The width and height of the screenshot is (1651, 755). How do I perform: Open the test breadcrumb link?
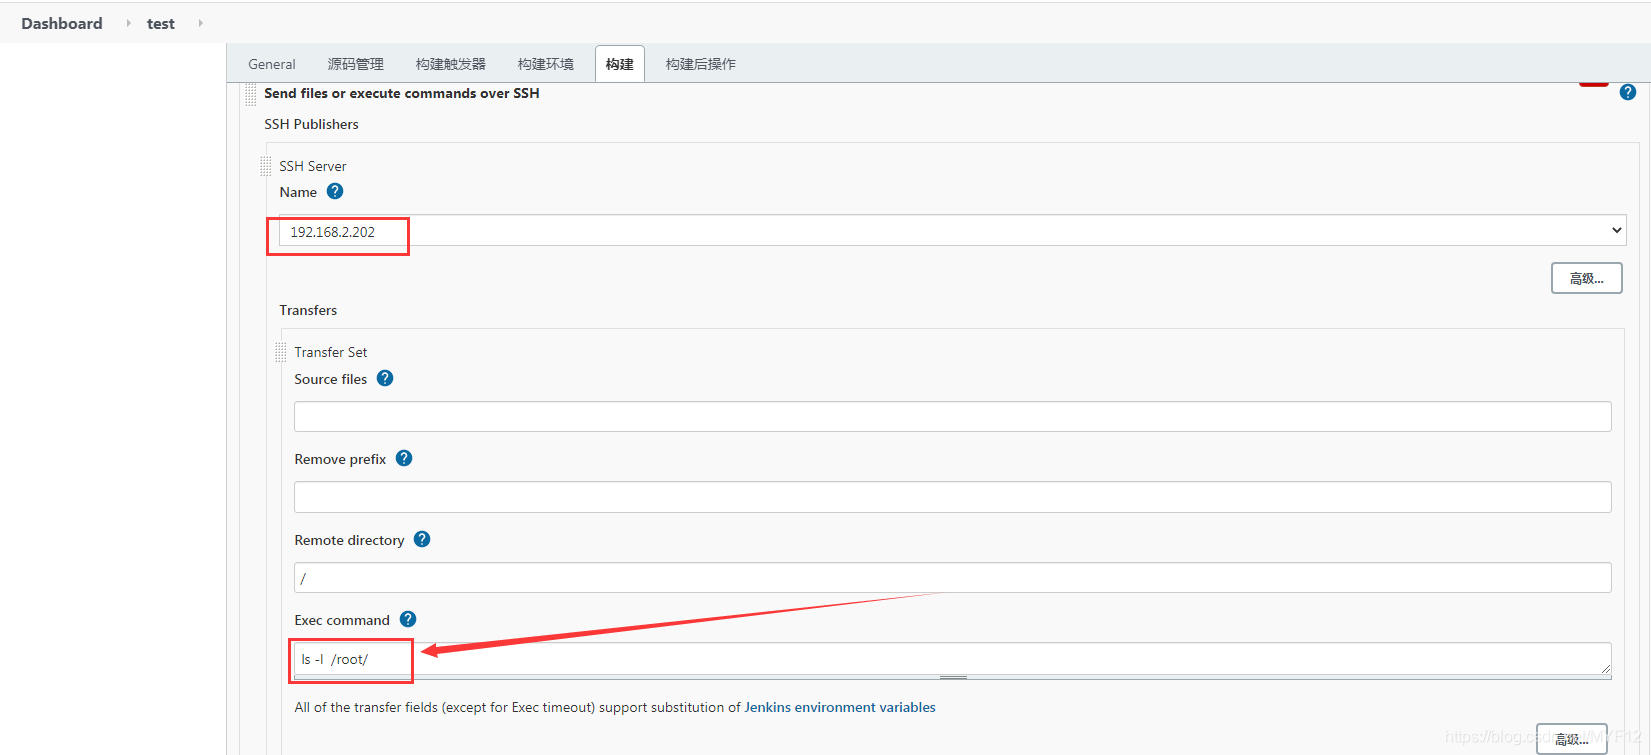tap(161, 23)
